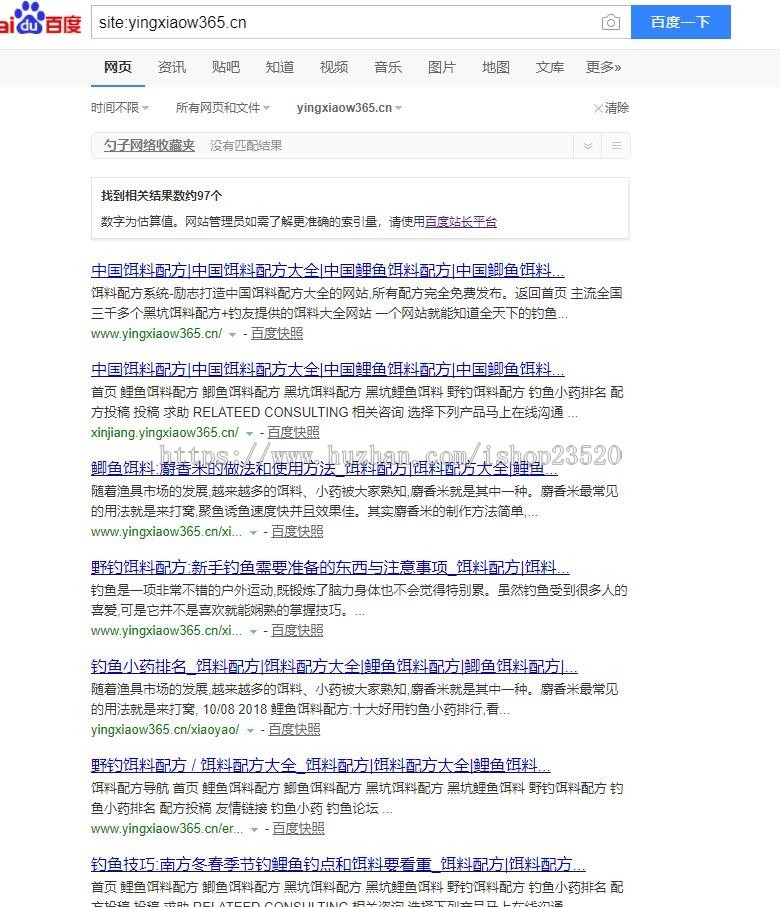This screenshot has width=780, height=907.
Task: Expand the bookmark bar double-chevron icon
Action: point(587,145)
